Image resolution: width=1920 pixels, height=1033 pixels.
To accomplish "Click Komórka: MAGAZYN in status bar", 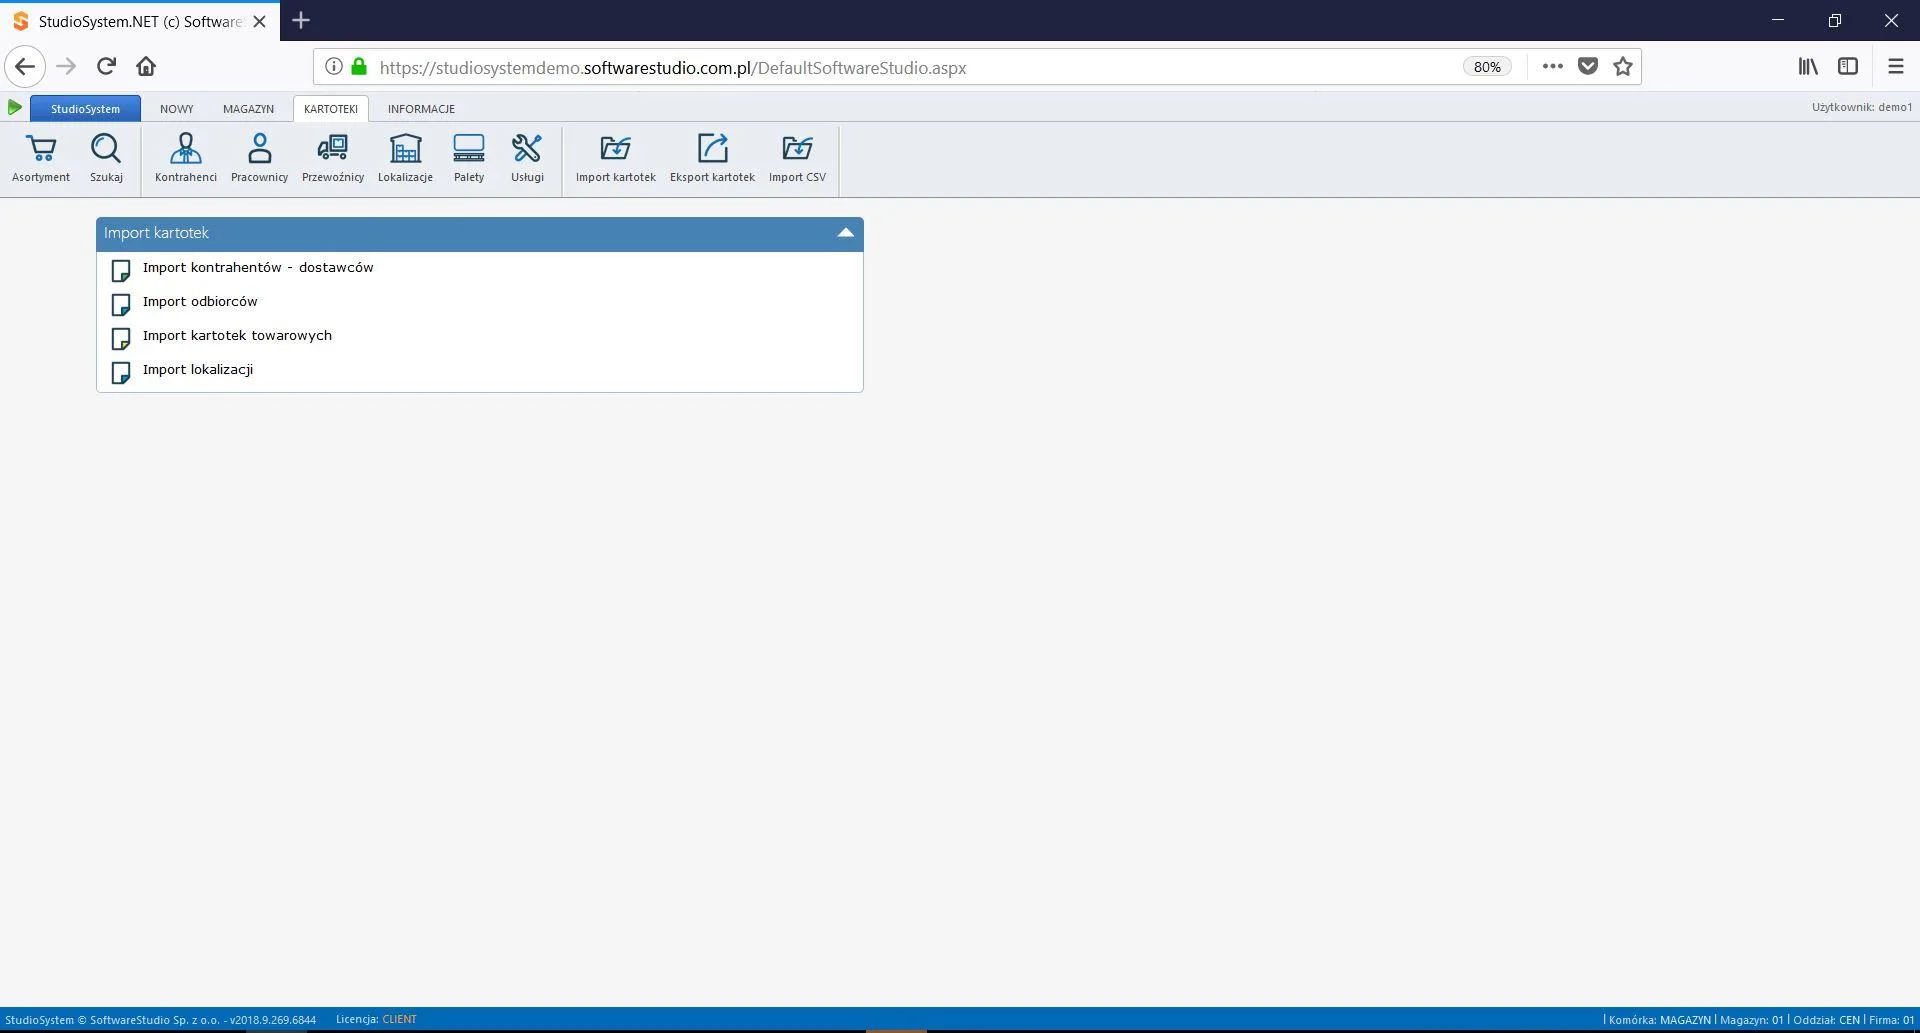I will click(x=1660, y=1020).
